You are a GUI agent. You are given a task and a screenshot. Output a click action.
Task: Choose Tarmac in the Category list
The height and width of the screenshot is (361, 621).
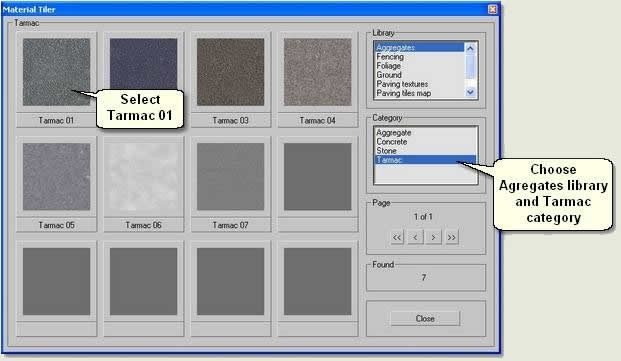point(425,160)
